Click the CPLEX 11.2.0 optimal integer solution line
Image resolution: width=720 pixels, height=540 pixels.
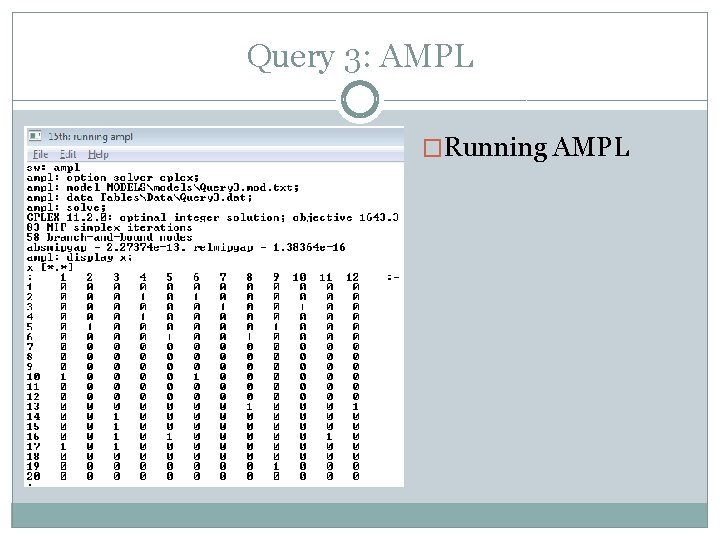coord(213,218)
